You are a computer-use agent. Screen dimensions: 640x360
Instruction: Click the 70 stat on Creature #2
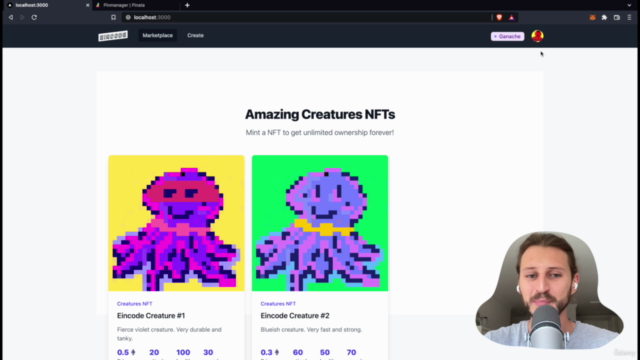pos(351,352)
